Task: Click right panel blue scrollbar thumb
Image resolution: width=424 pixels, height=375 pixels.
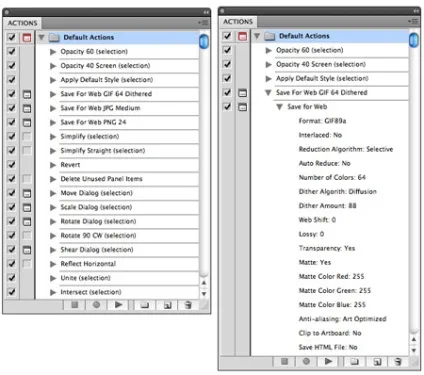Action: [414, 40]
